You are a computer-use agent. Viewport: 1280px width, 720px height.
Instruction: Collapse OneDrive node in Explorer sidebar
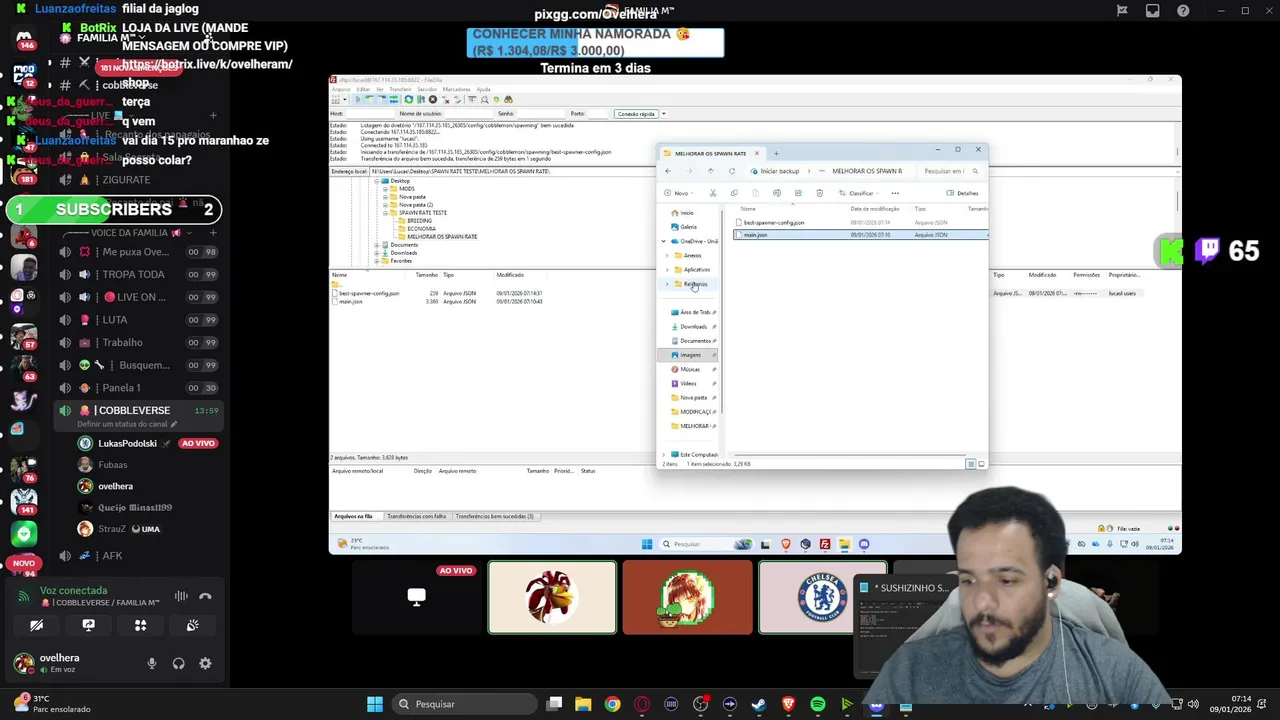663,242
